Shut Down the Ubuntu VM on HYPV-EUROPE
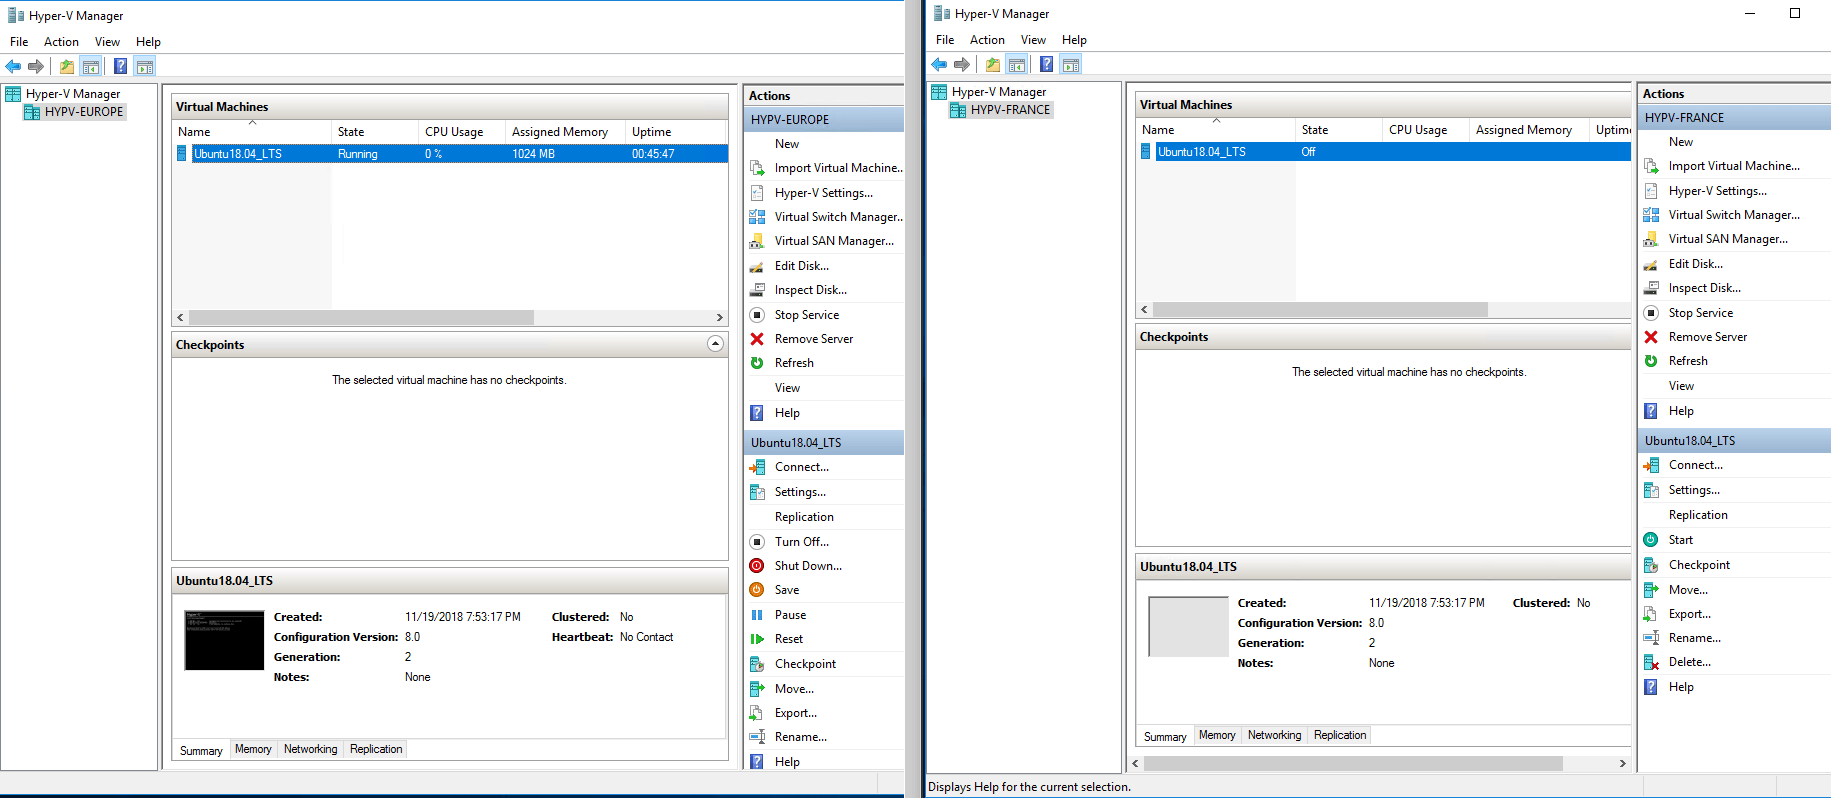Screen dimensions: 1831x798 (x=808, y=566)
